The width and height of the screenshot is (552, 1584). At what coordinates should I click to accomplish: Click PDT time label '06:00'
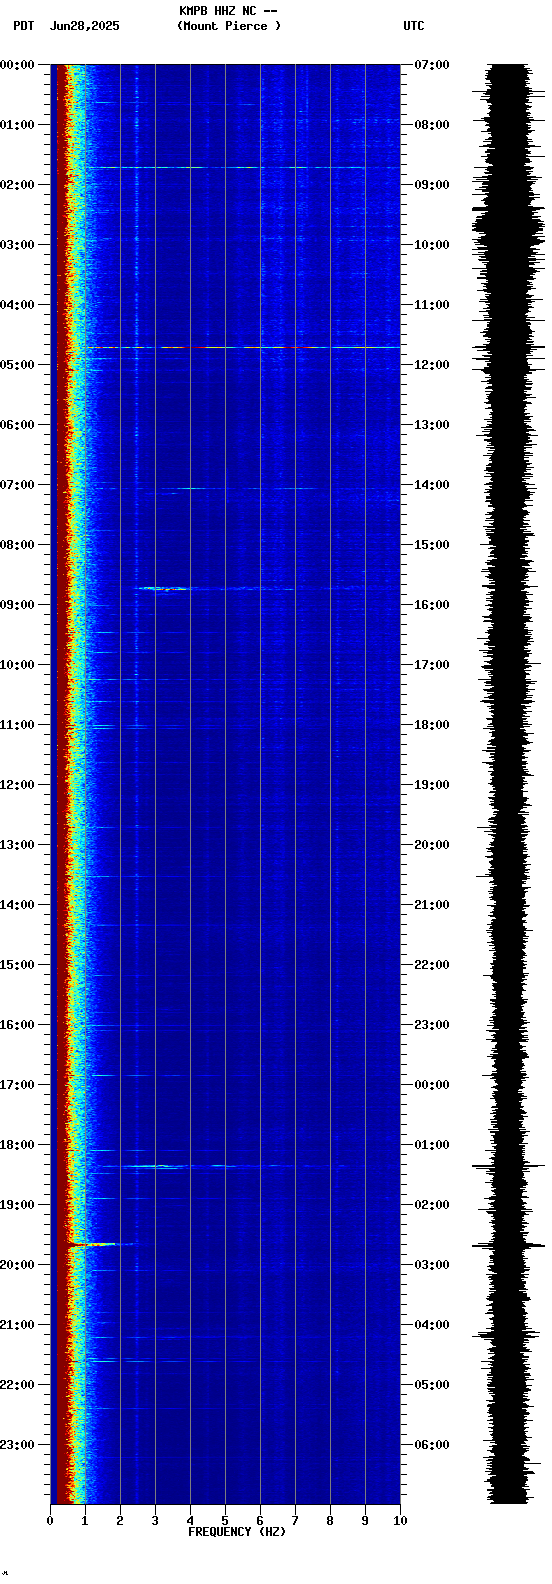[17, 425]
